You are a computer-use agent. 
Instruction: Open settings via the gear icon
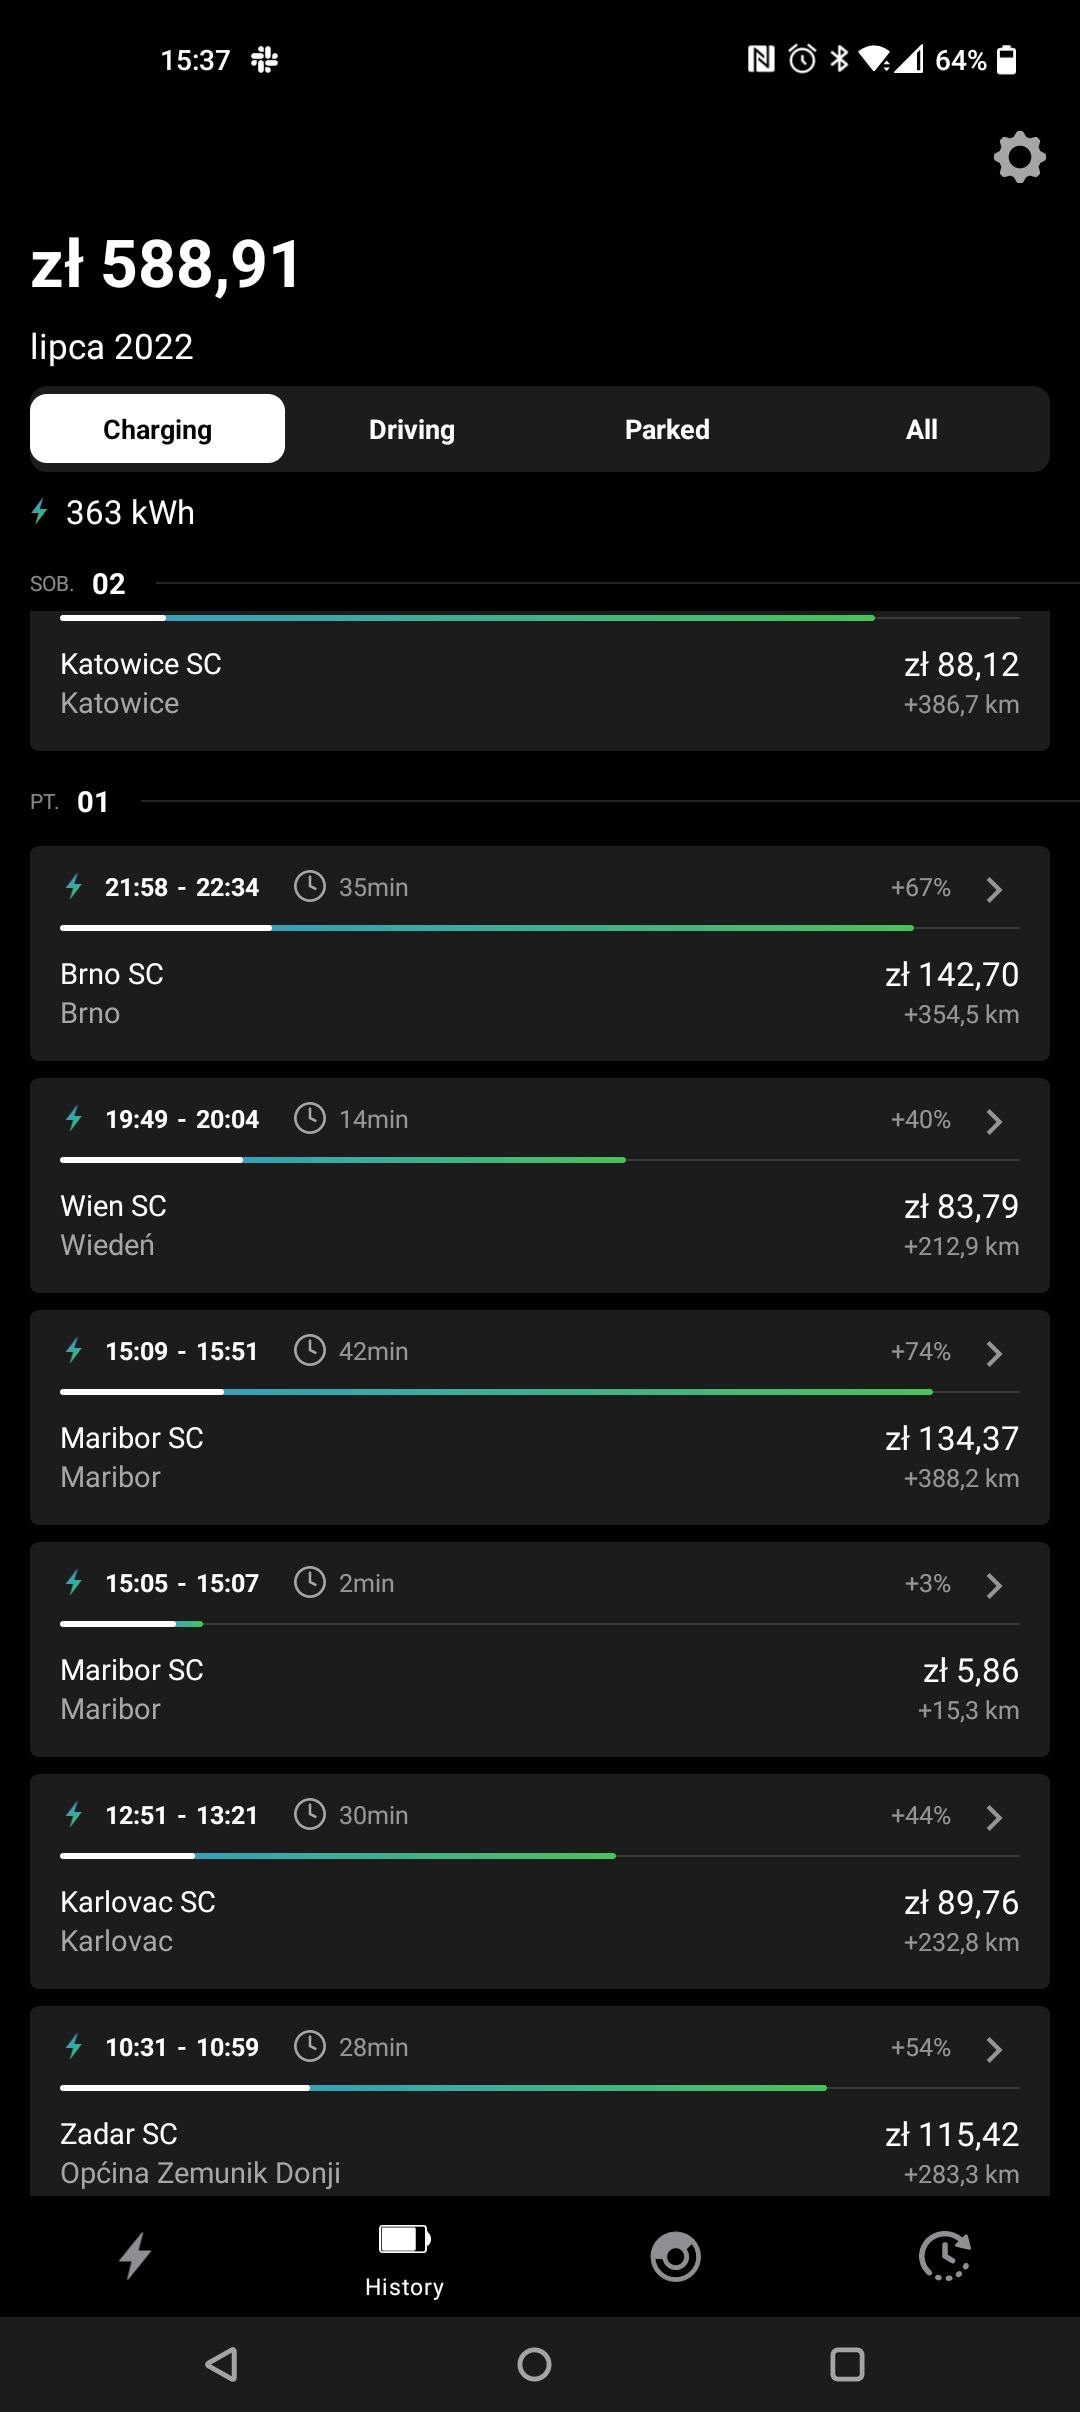point(1019,157)
